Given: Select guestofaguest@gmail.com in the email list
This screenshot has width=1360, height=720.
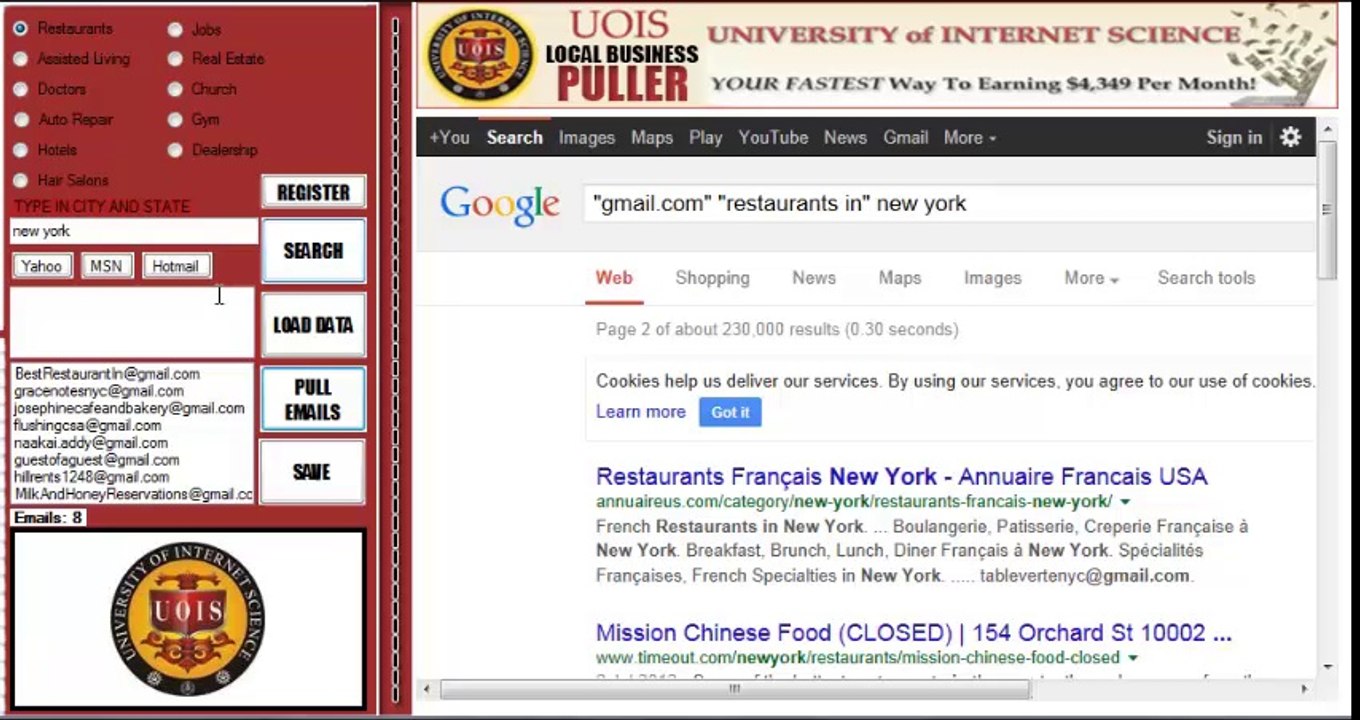Looking at the screenshot, I should [97, 460].
